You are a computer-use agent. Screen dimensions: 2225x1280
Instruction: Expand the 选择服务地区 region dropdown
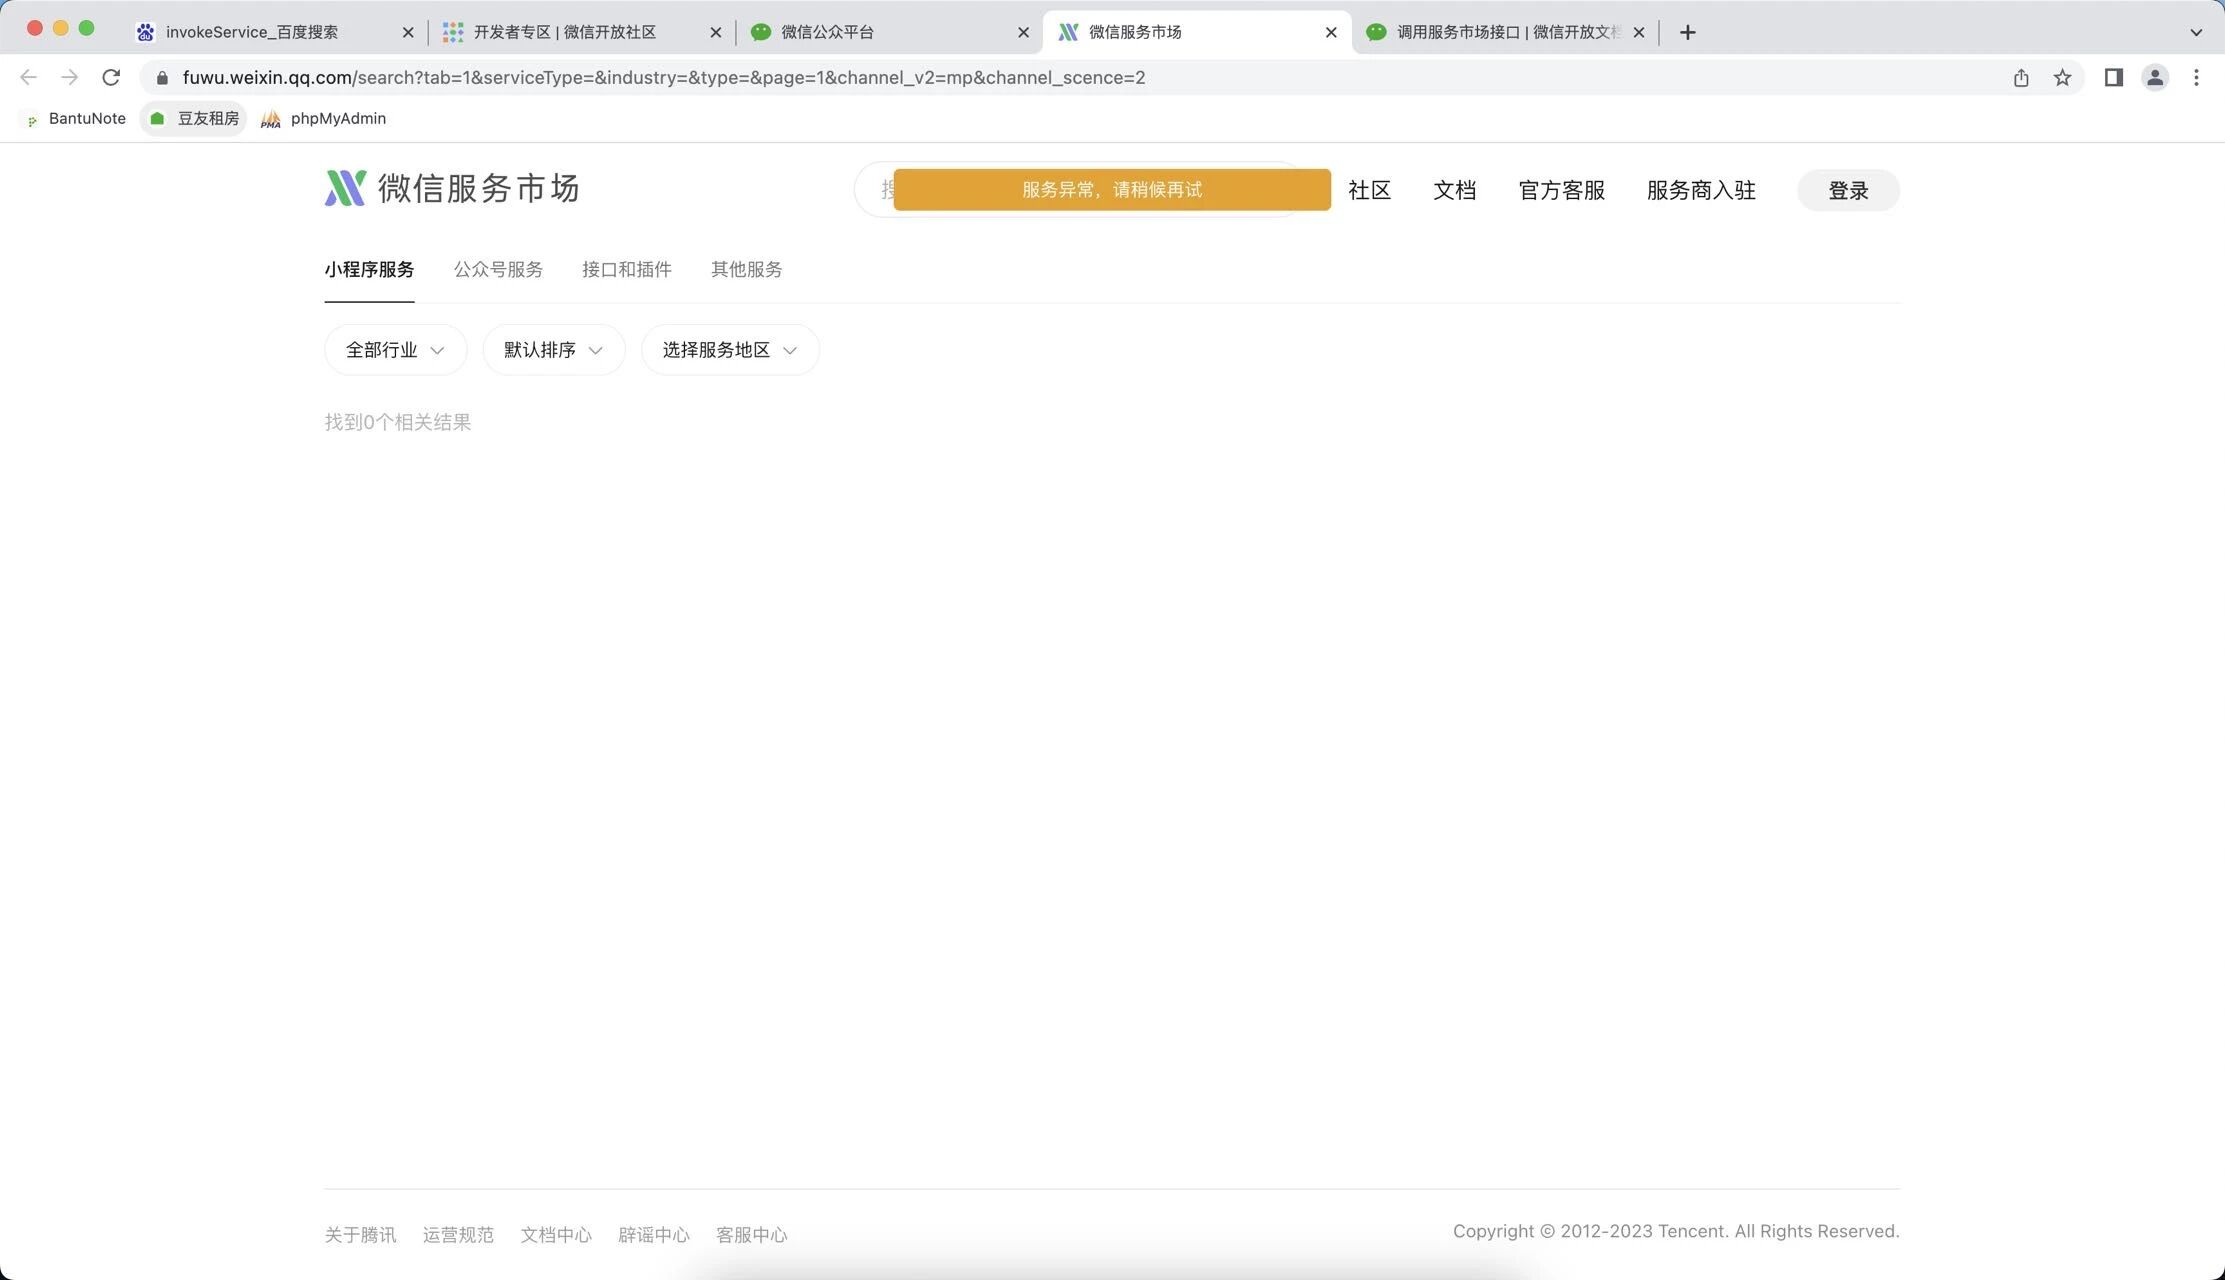[x=730, y=350]
